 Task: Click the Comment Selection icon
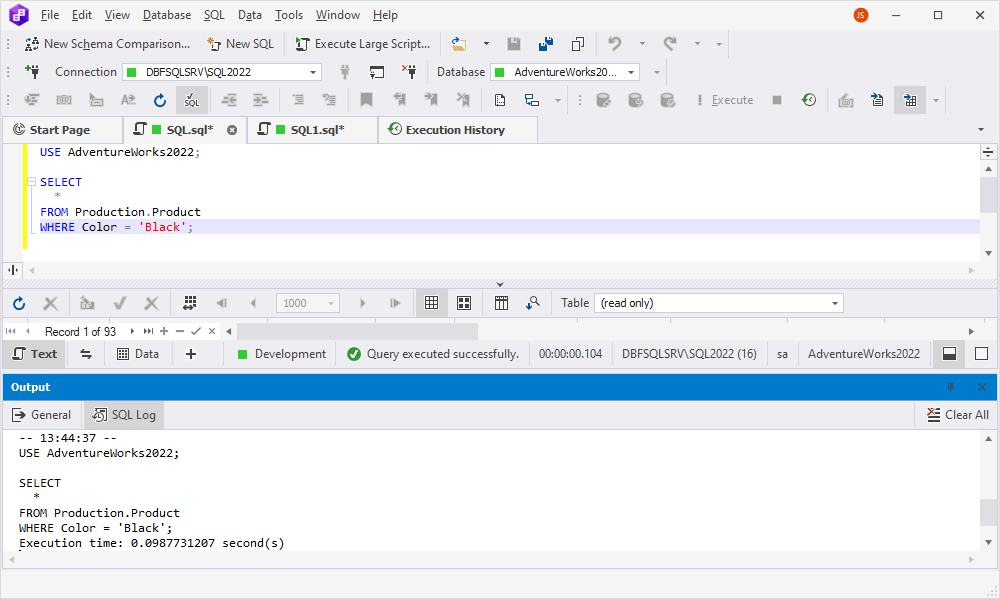pyautogui.click(x=298, y=100)
